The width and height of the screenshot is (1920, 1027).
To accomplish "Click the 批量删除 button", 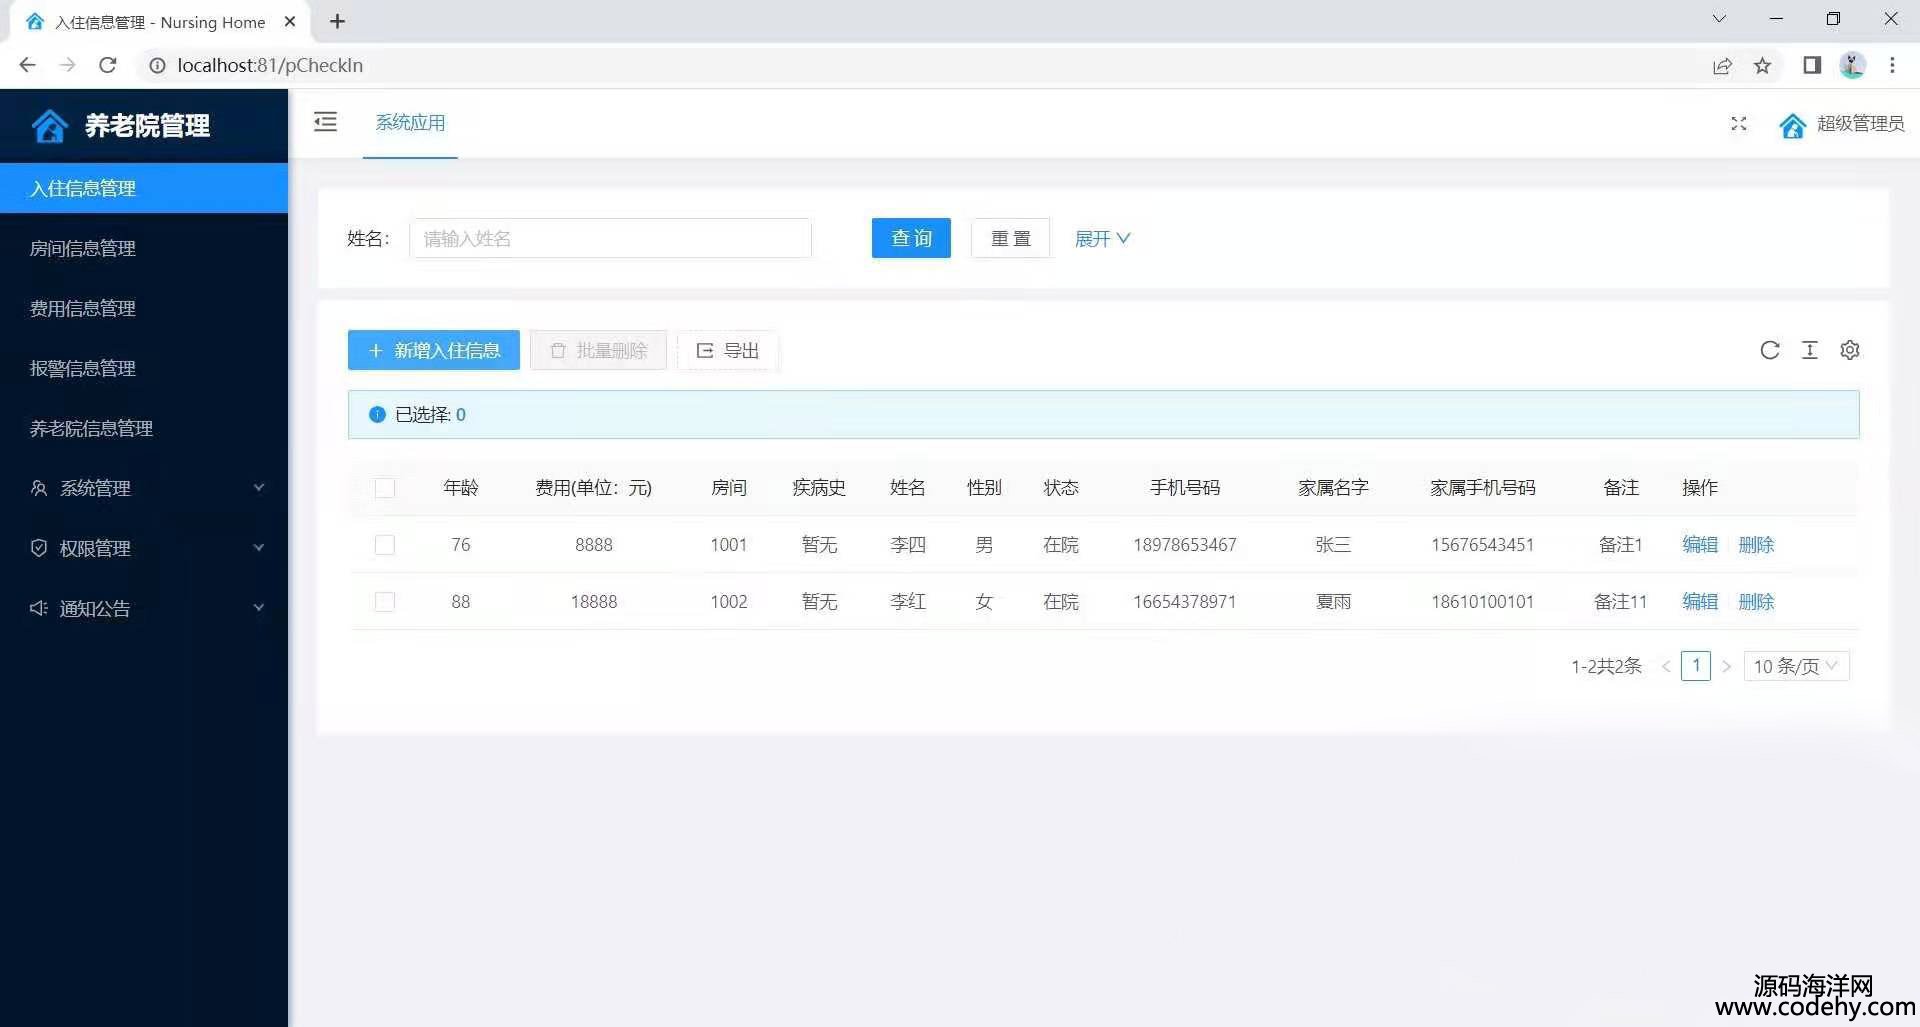I will 598,350.
